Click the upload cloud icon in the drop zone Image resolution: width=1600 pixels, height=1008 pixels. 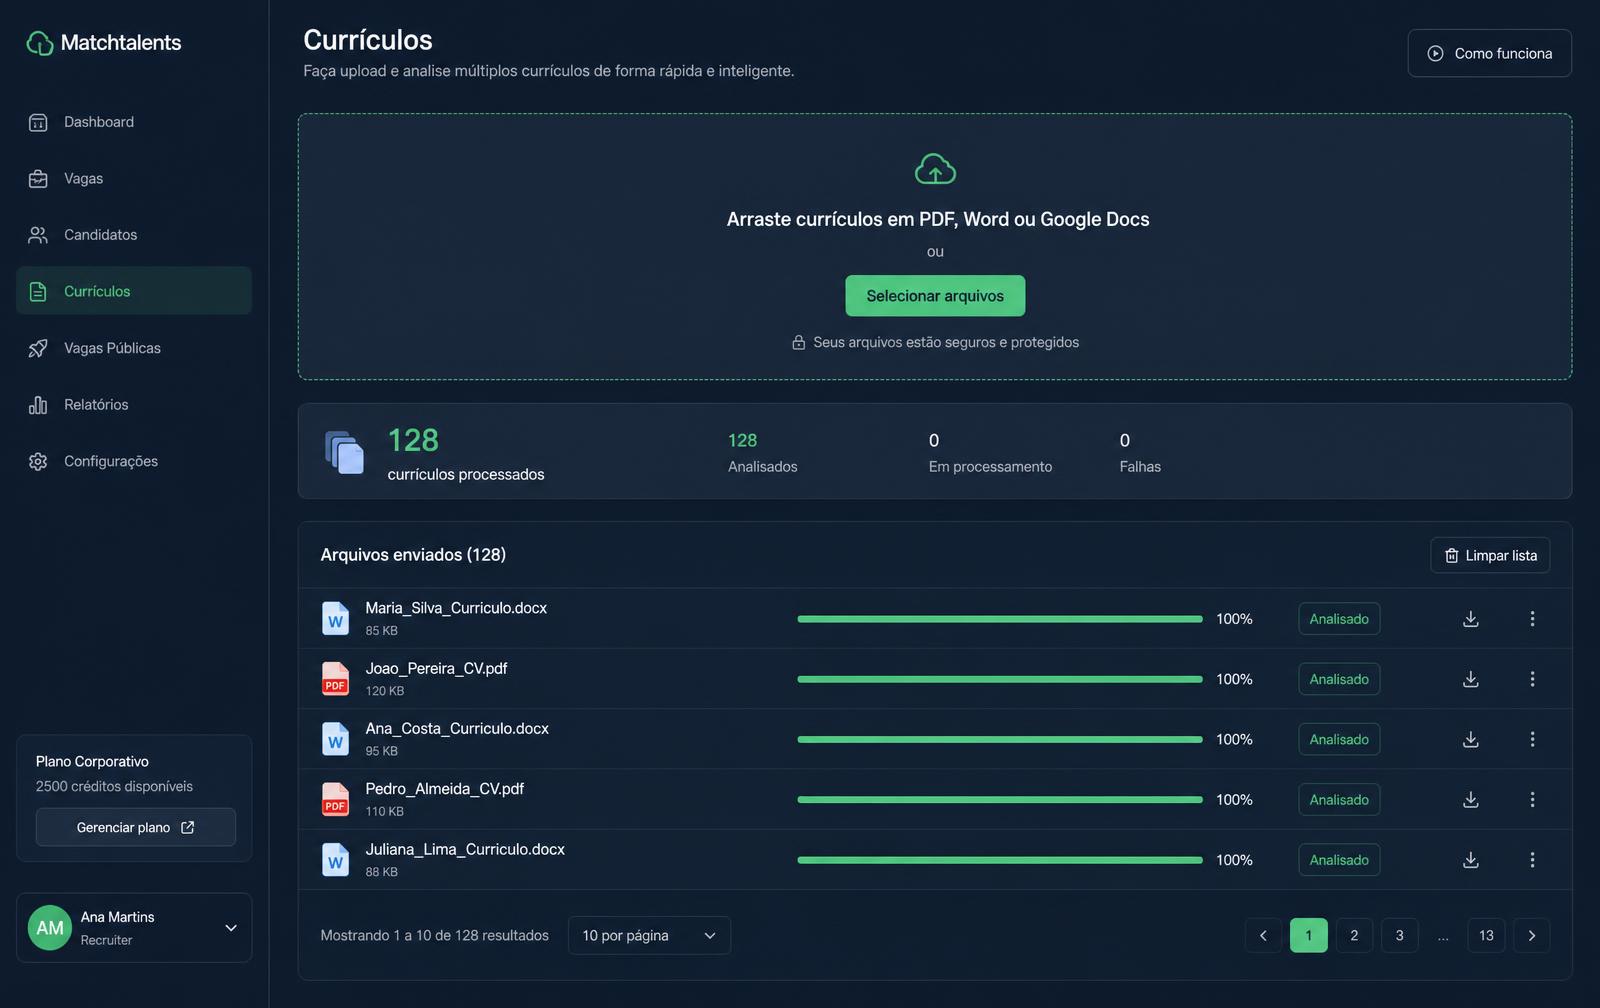[x=935, y=169]
